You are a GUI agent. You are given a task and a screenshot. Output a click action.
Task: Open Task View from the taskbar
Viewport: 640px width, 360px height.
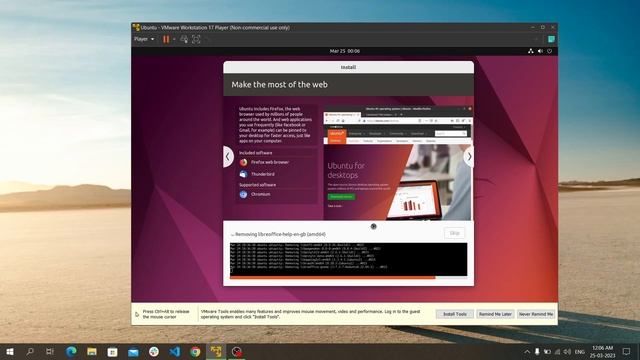50,351
